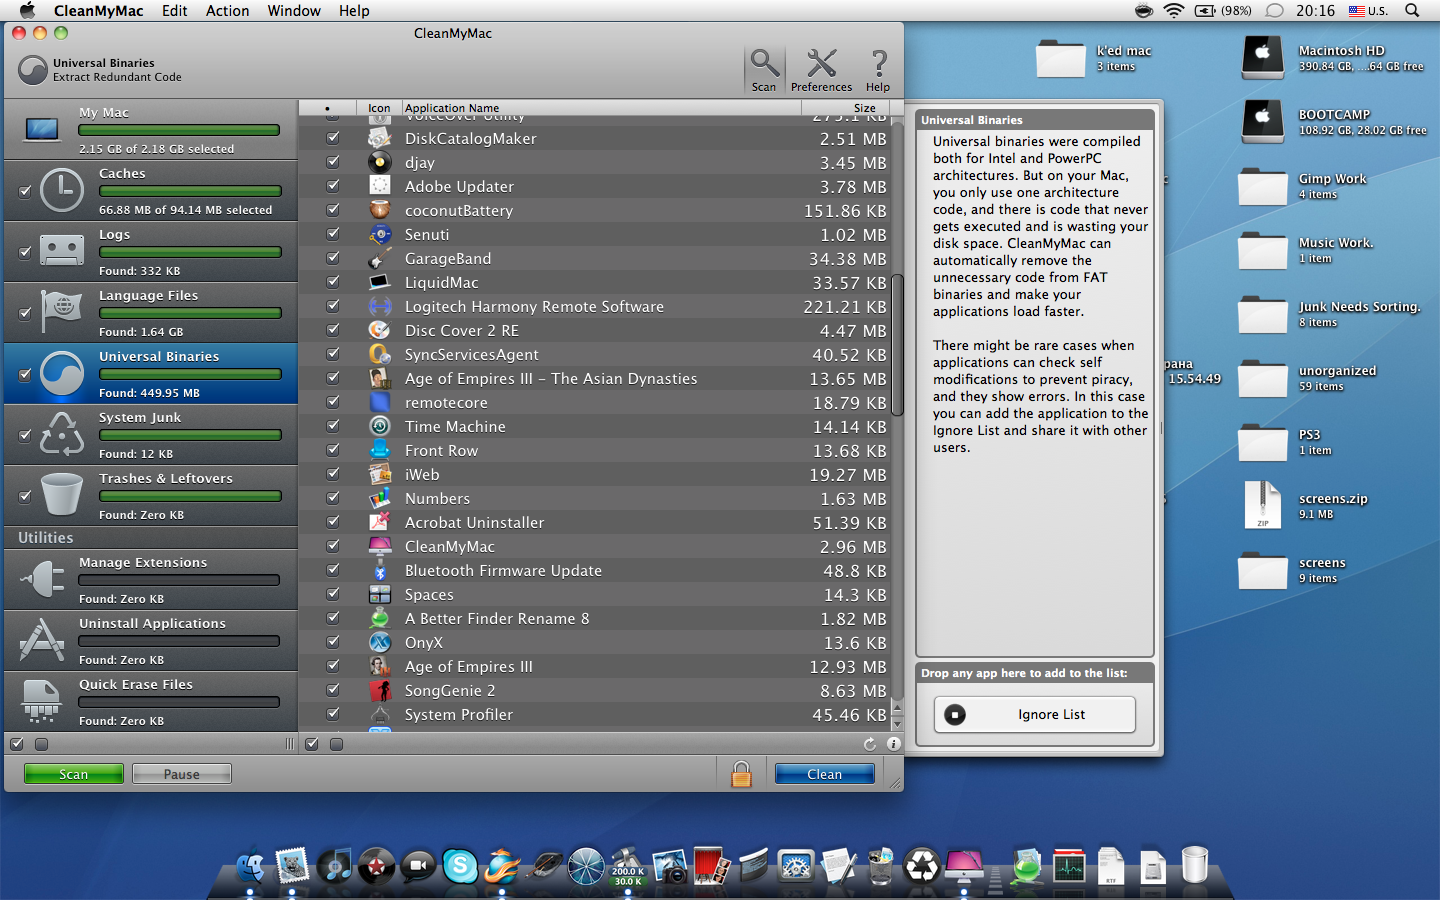
Task: Select the Language Files flag icon
Action: coord(62,312)
